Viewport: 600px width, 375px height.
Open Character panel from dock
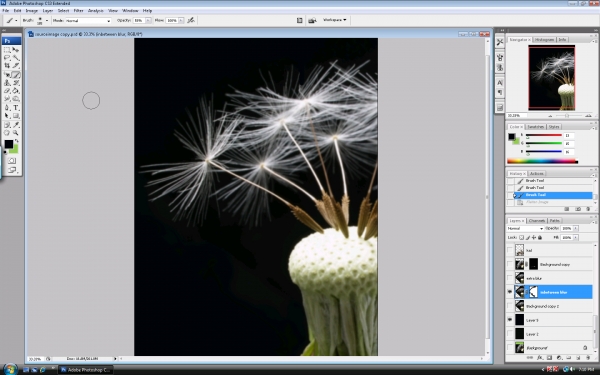(500, 83)
